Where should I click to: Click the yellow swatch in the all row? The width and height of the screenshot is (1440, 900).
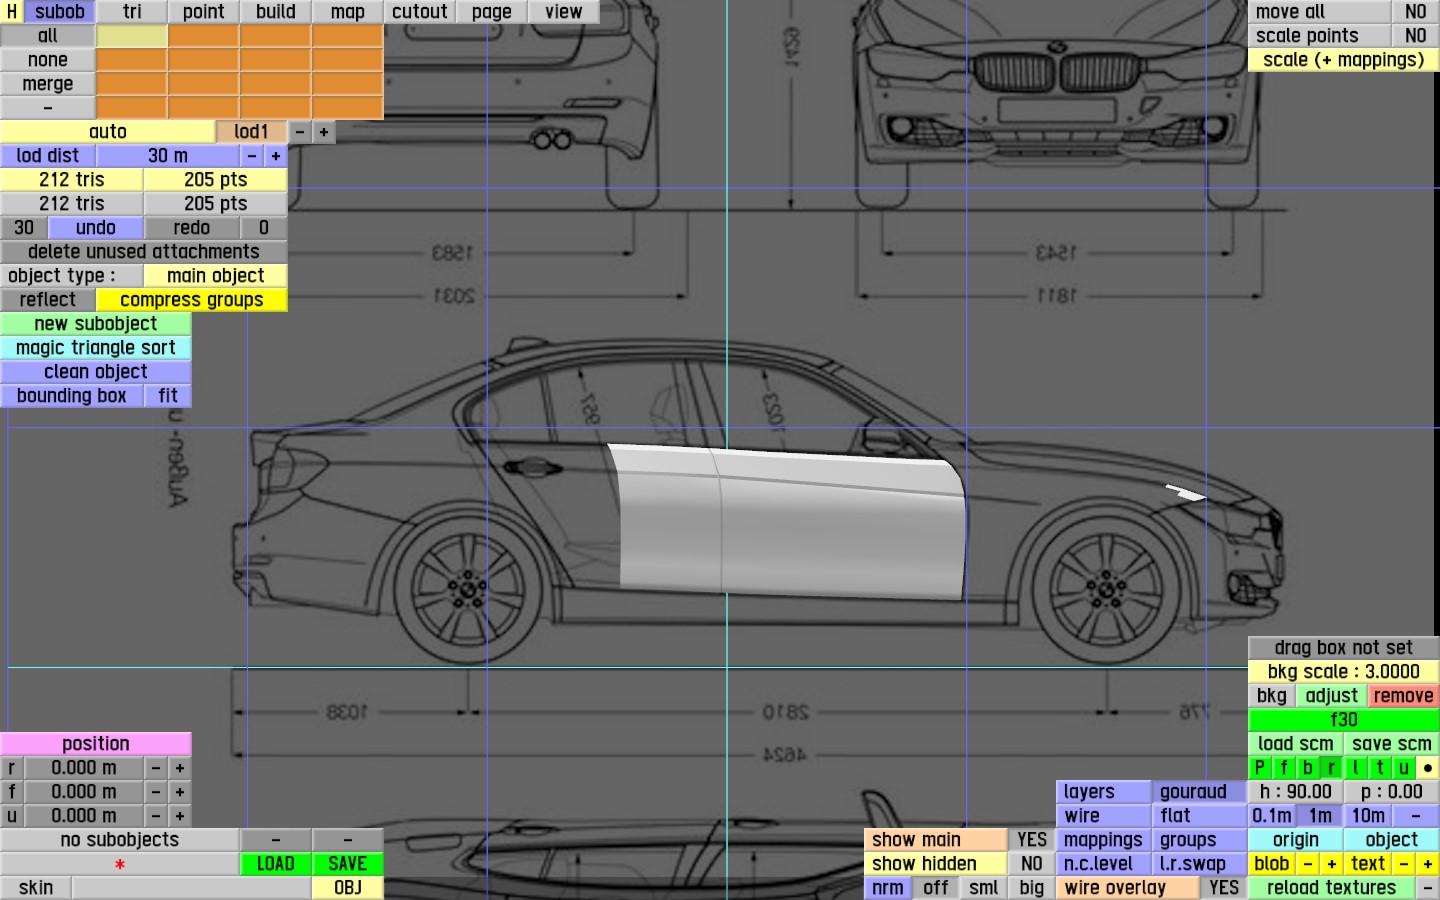(132, 36)
